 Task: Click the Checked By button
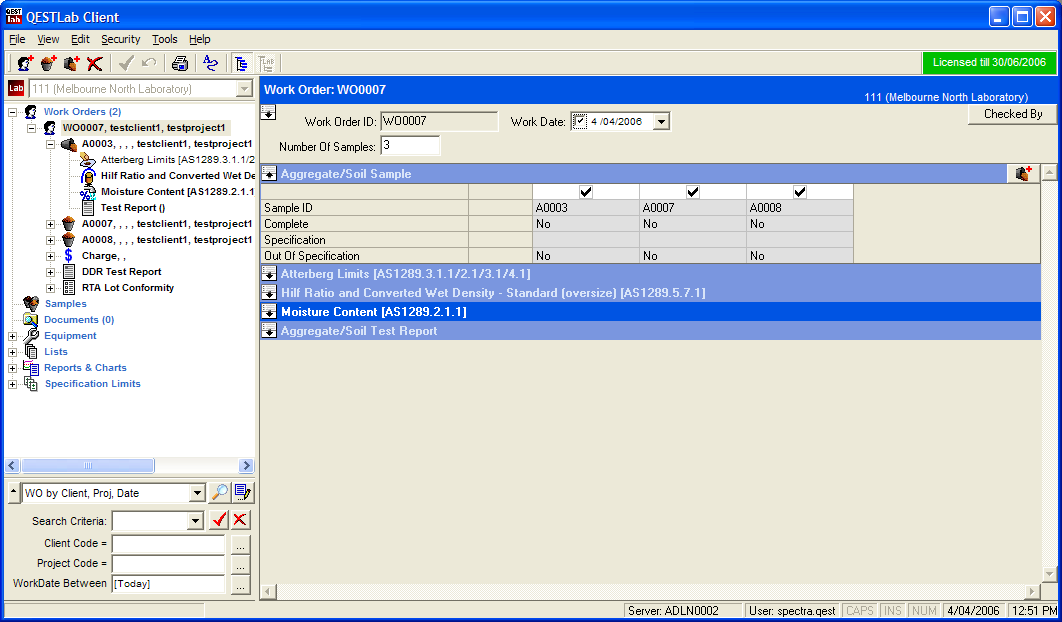pyautogui.click(x=1012, y=114)
